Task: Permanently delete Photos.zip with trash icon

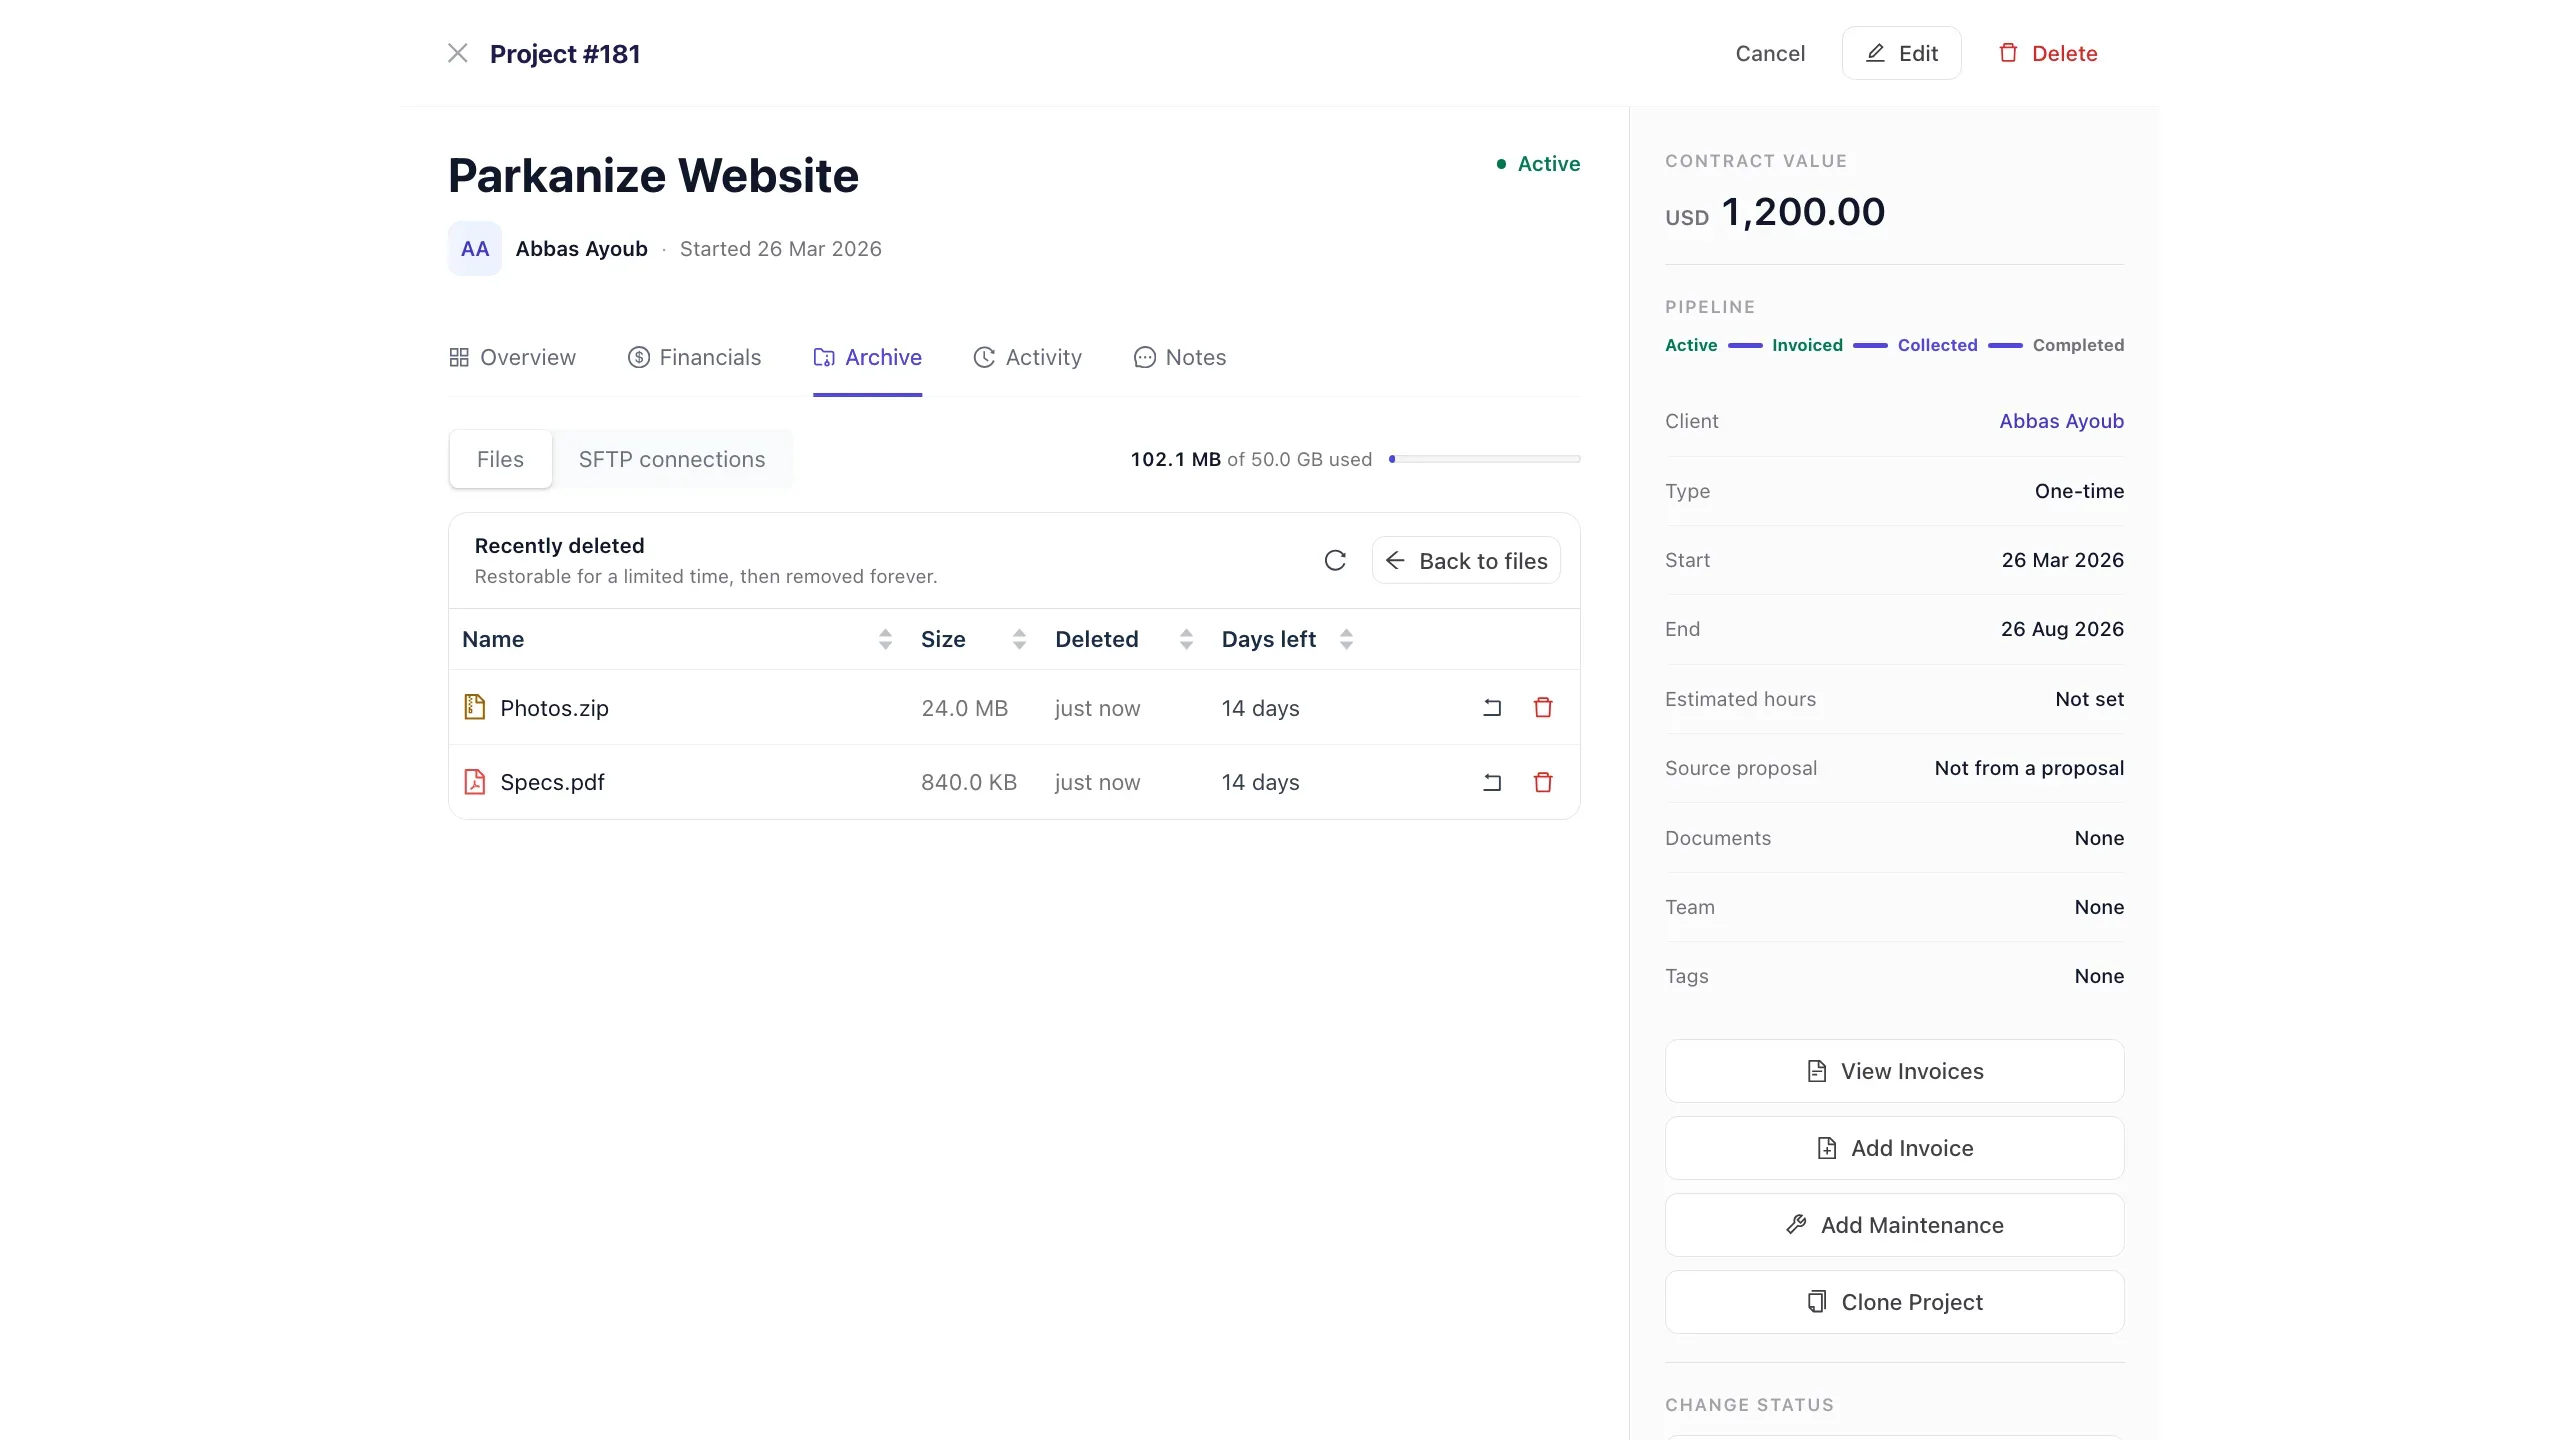Action: click(1543, 708)
